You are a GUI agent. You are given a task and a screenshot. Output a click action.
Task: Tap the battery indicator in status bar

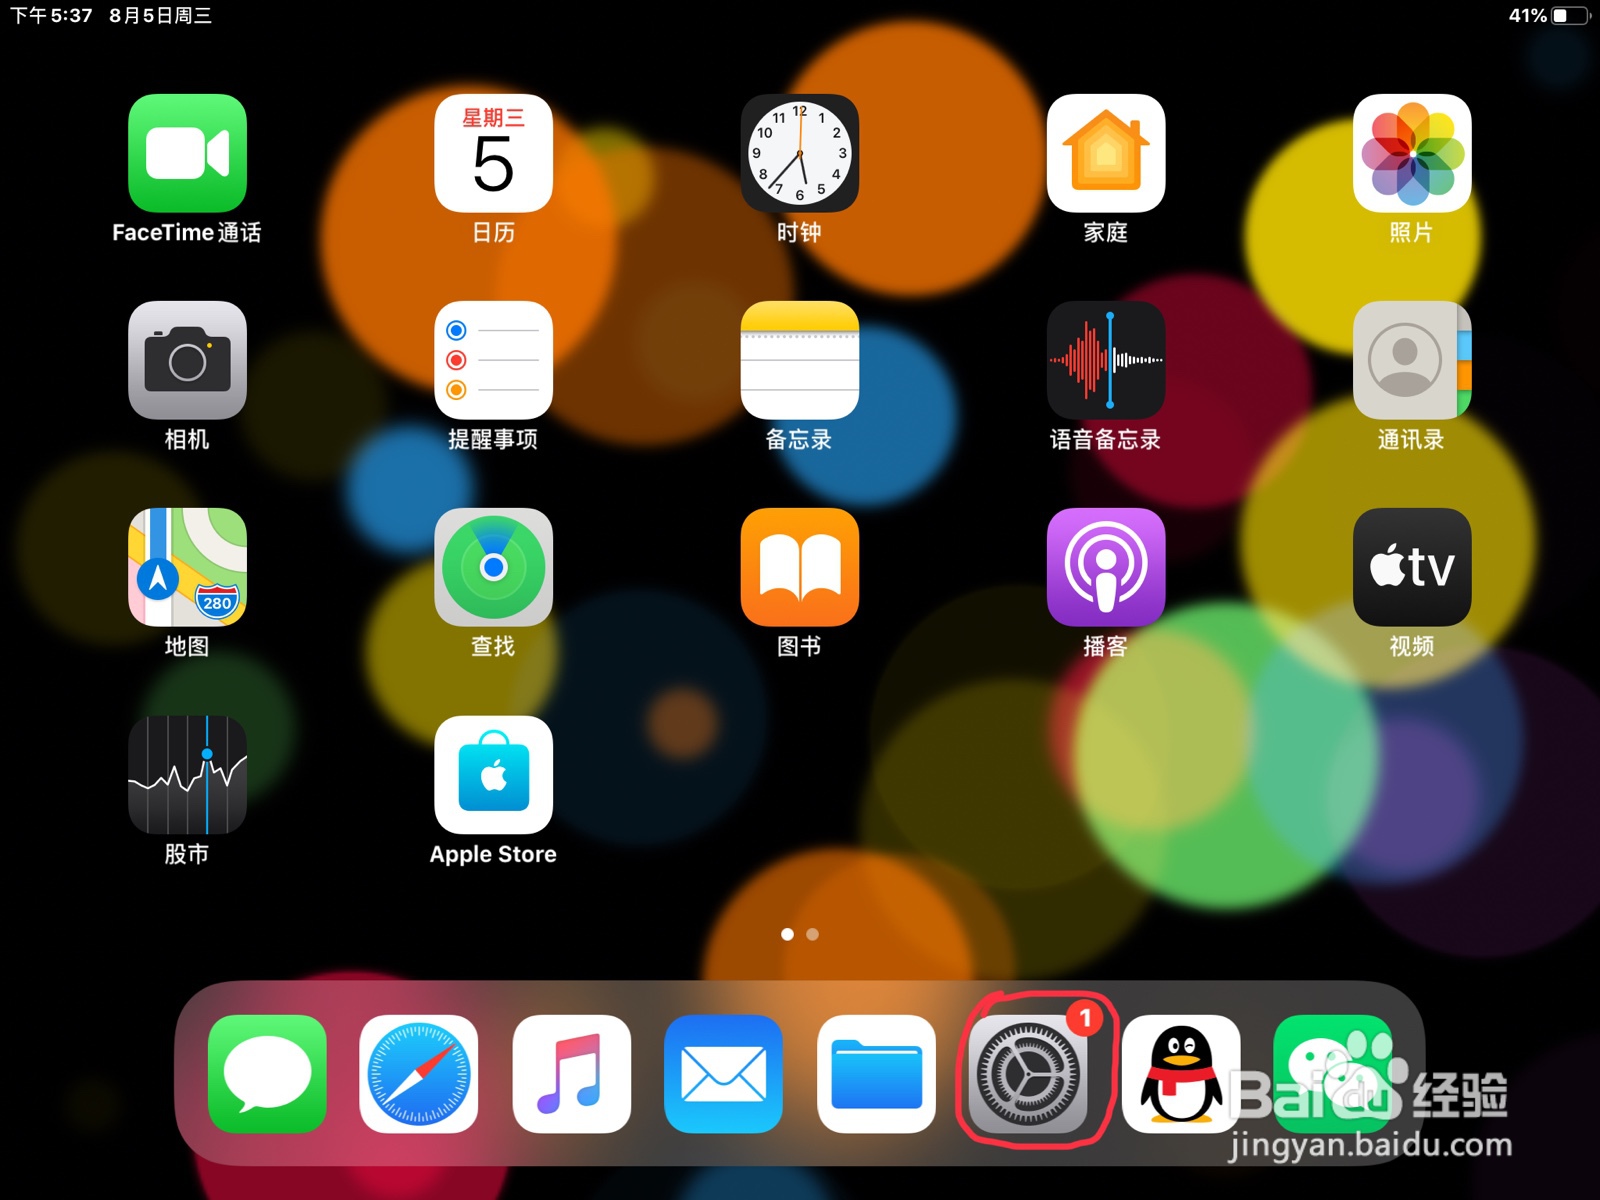[1571, 16]
